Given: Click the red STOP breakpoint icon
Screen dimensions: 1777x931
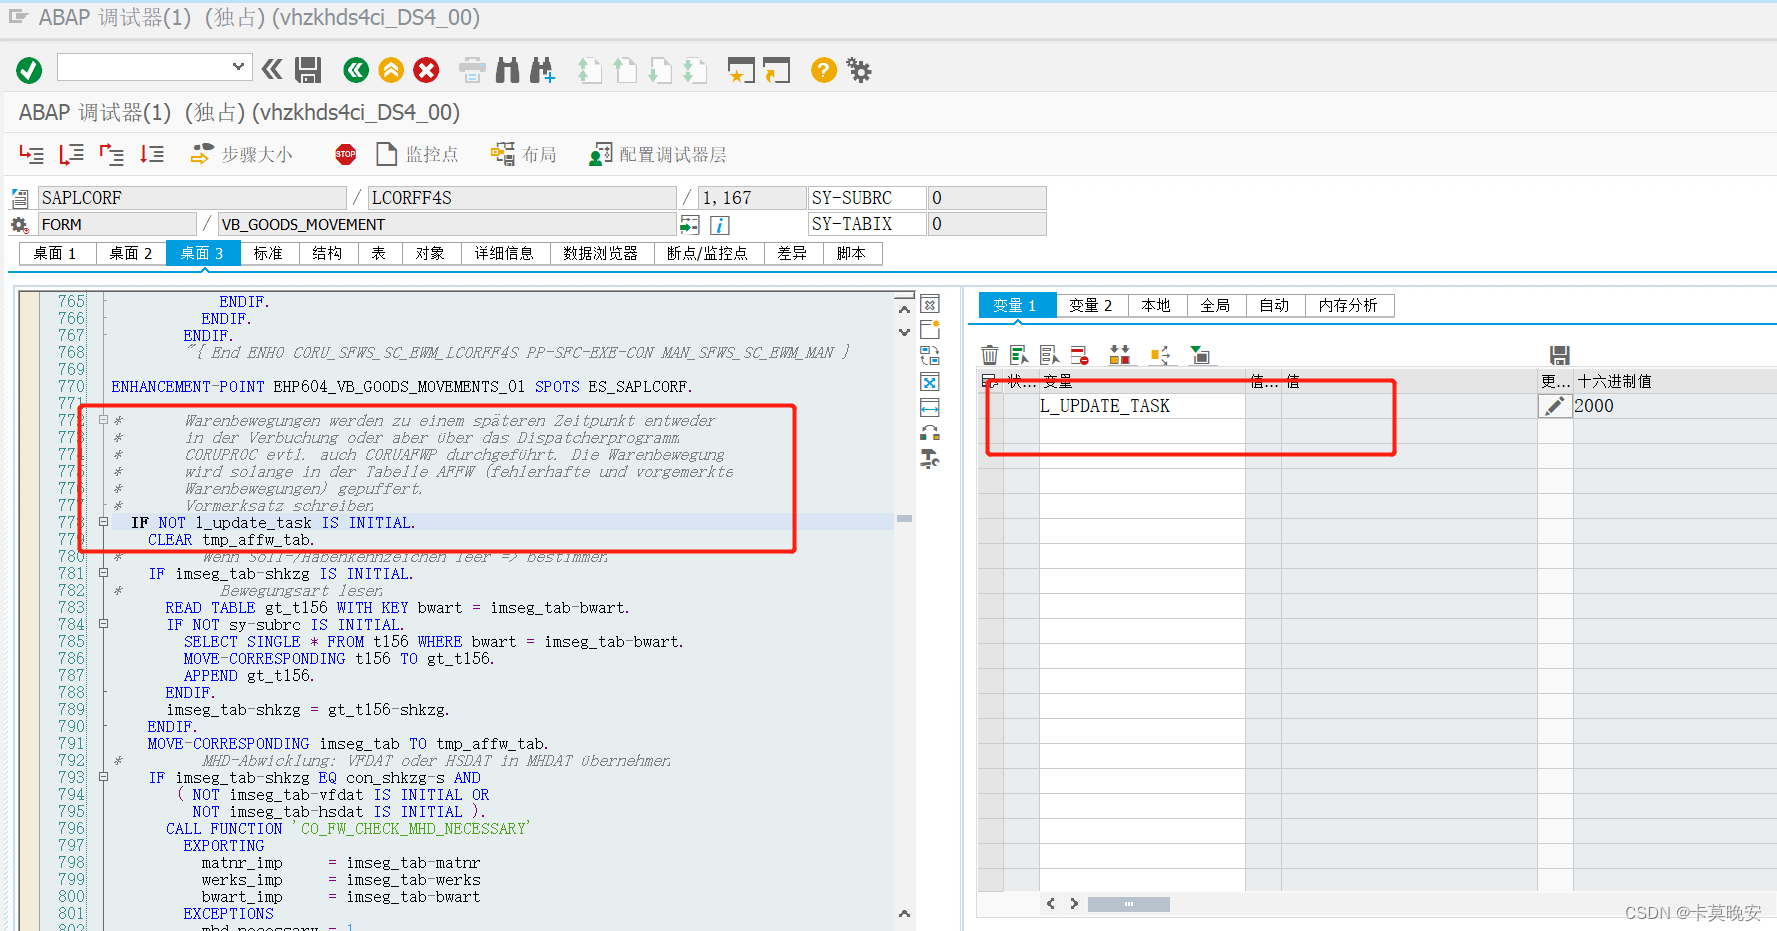Looking at the screenshot, I should pyautogui.click(x=346, y=154).
